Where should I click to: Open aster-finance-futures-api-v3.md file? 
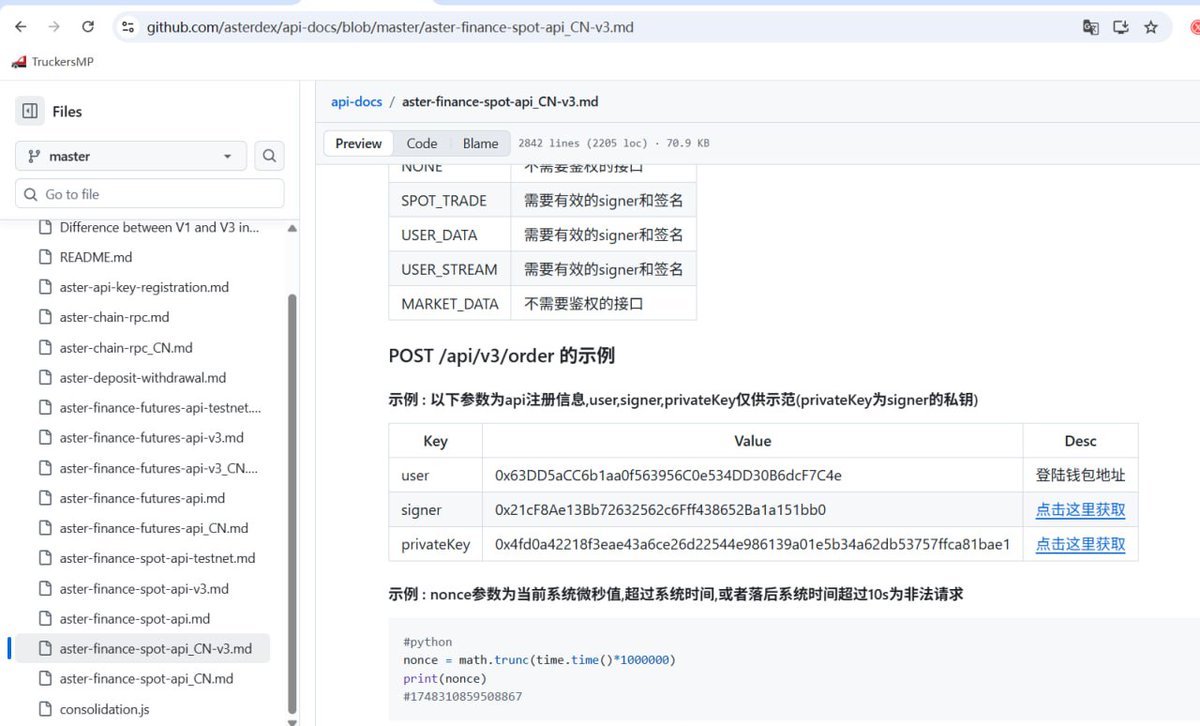point(151,438)
